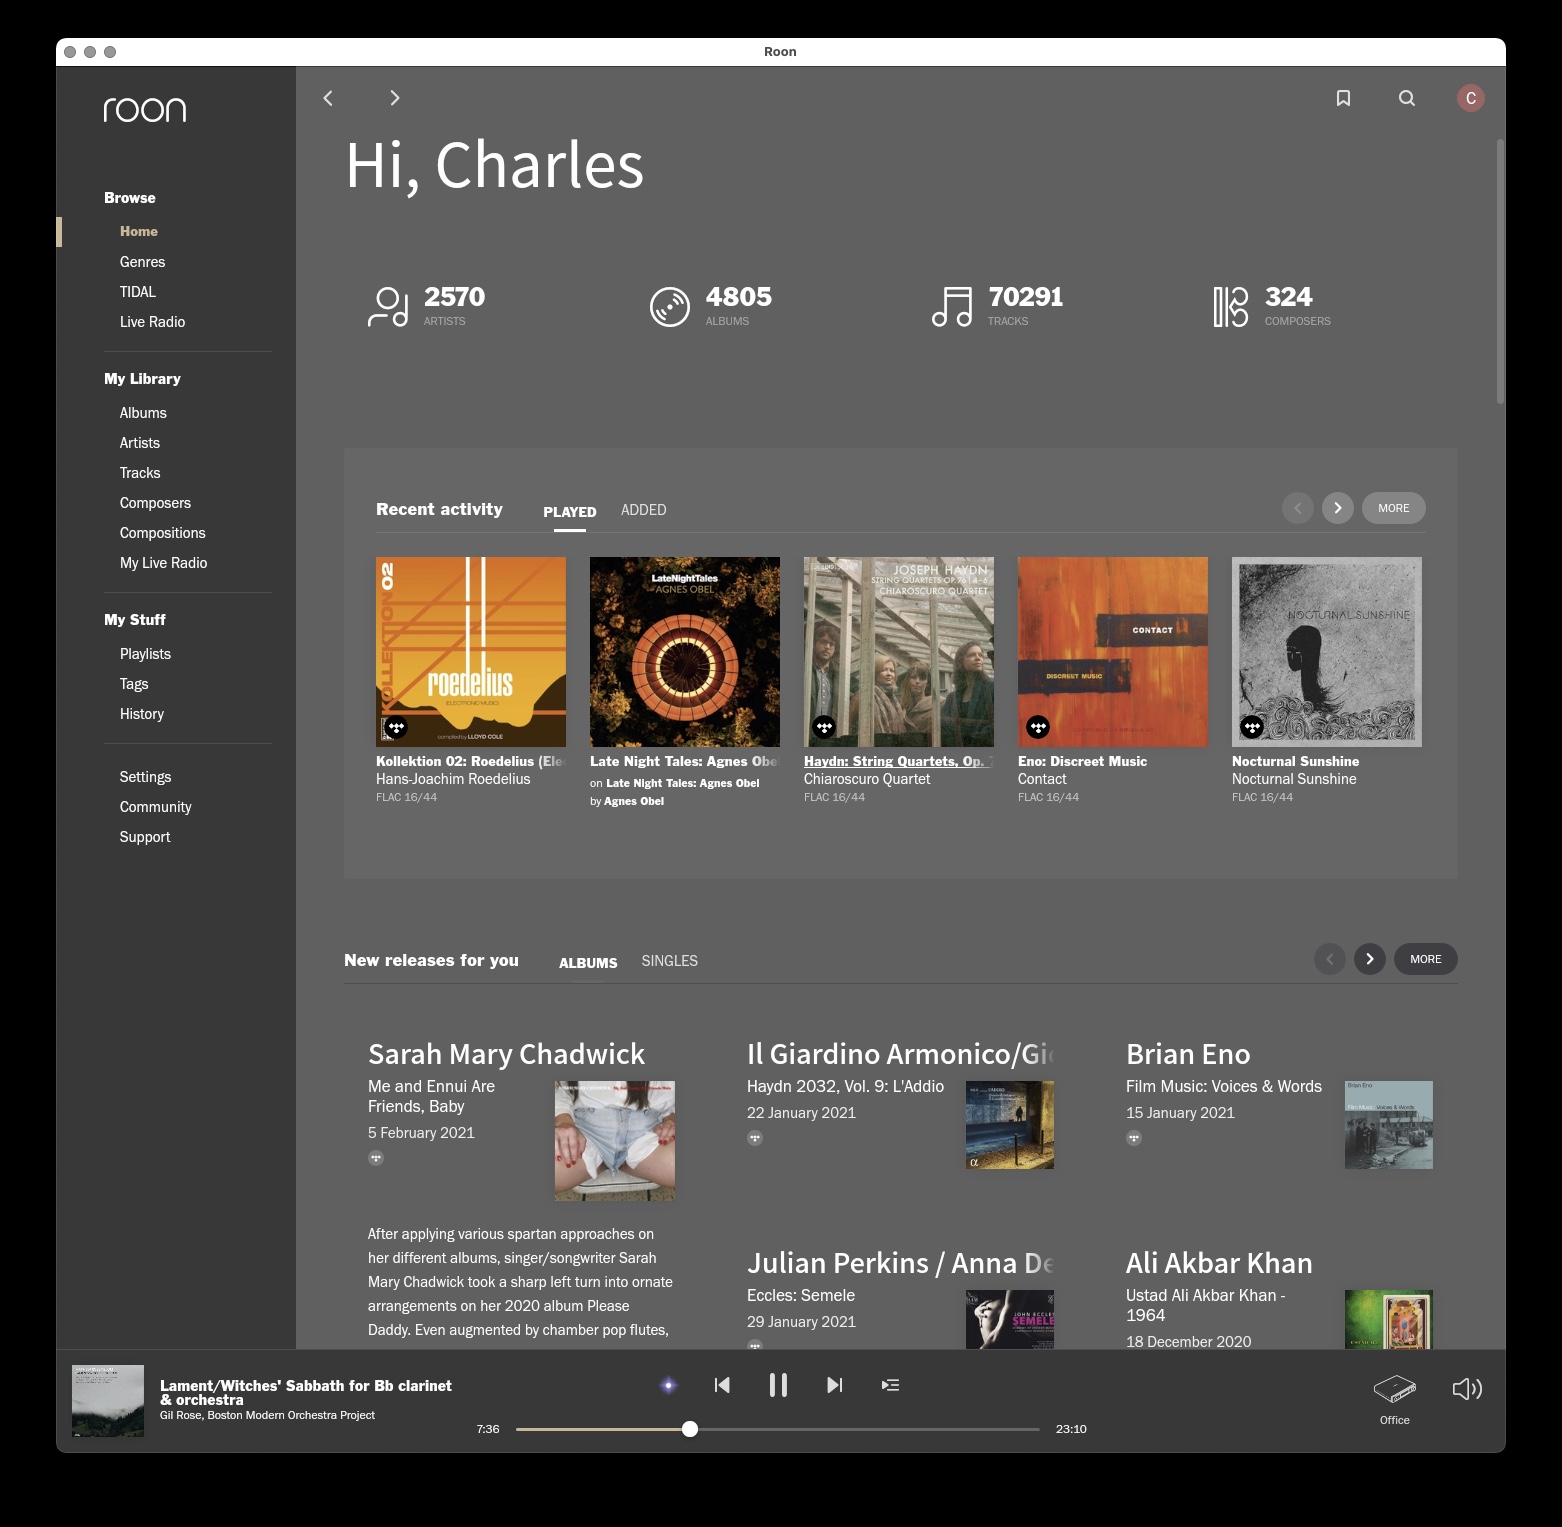Click TIDAL badge on Kollektion 02 cover

click(397, 727)
